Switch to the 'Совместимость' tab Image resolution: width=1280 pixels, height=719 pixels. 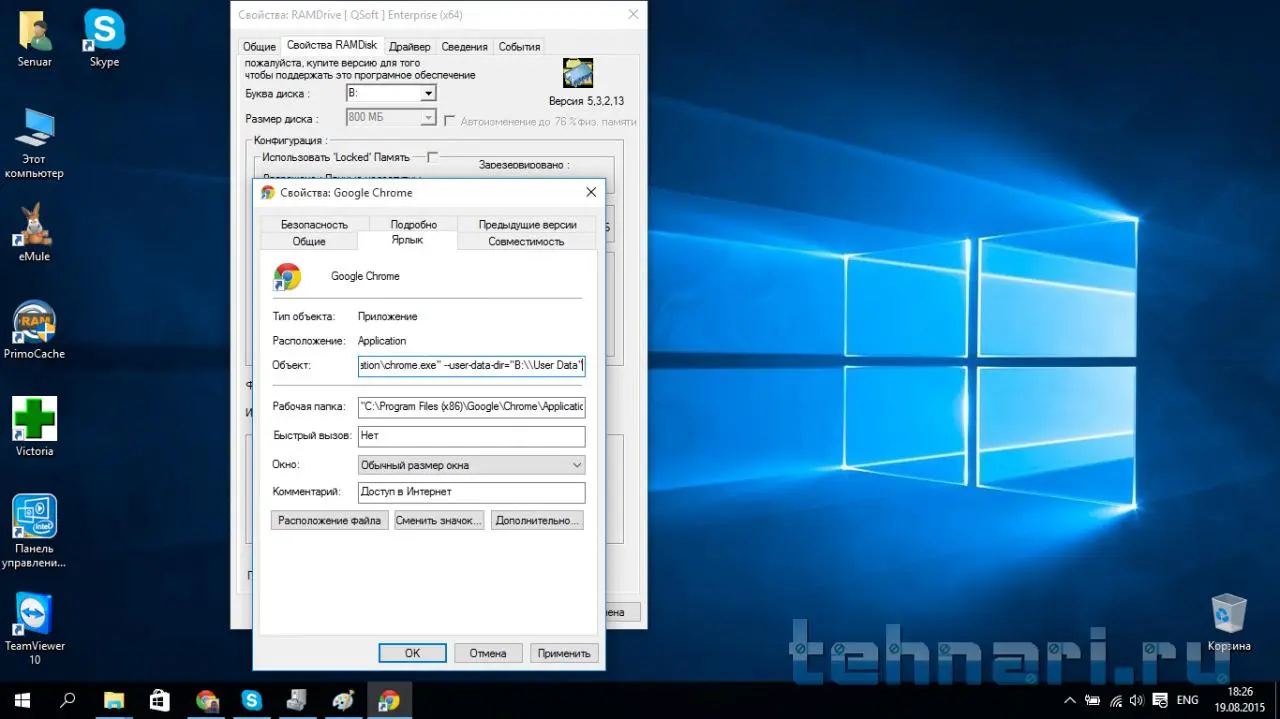point(526,241)
